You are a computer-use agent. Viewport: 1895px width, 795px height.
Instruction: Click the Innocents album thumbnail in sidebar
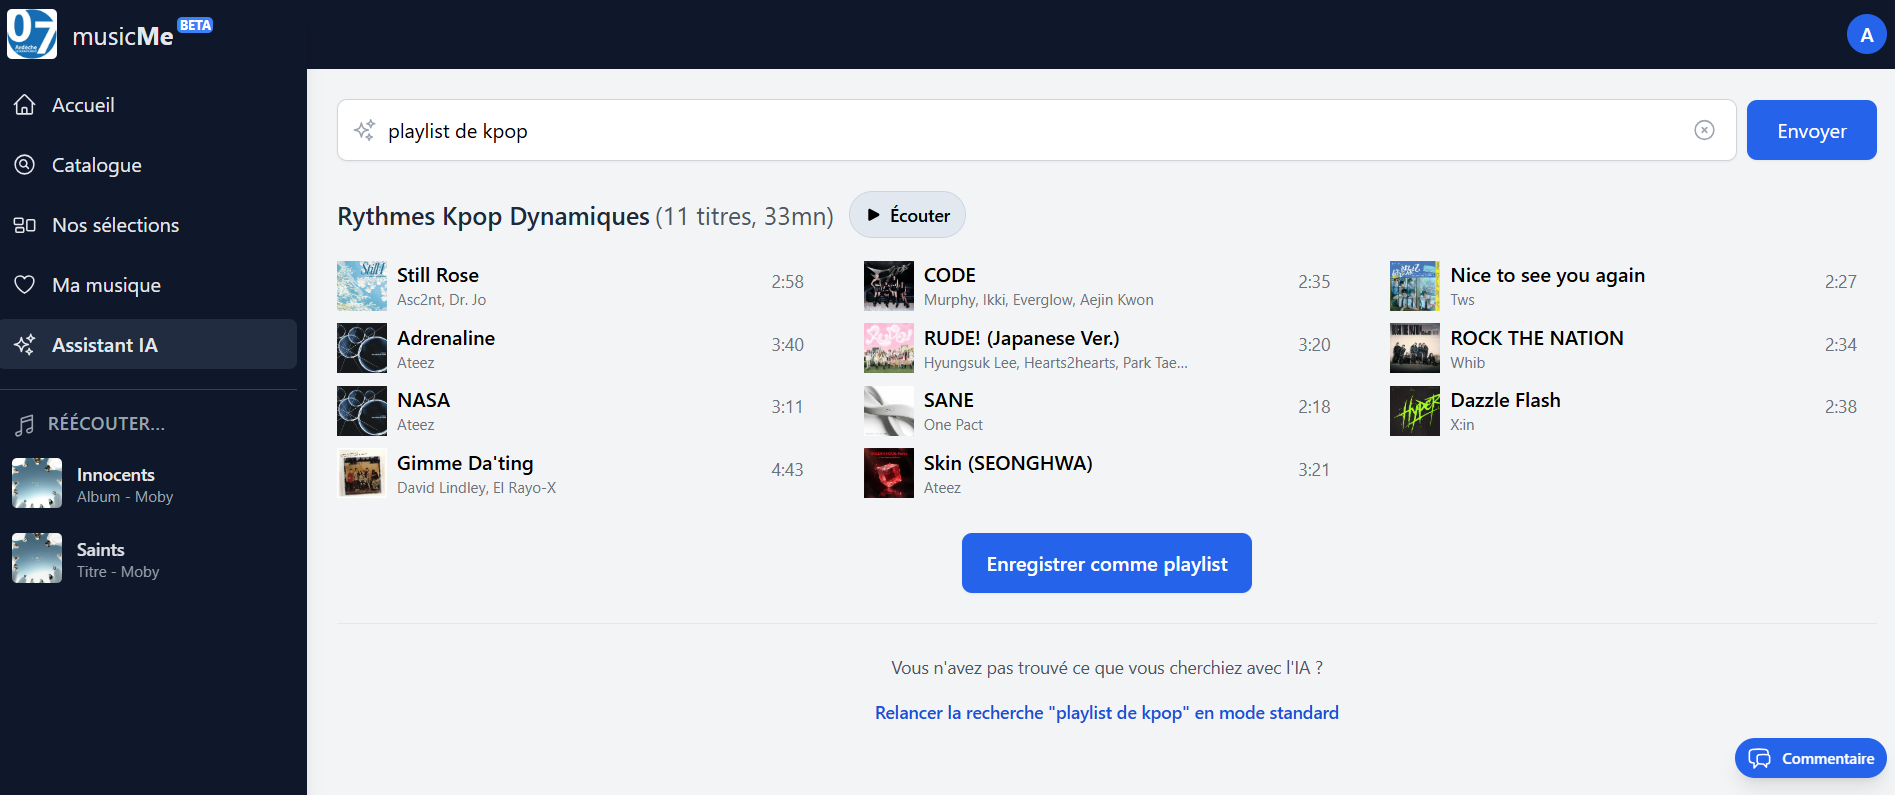click(x=37, y=483)
